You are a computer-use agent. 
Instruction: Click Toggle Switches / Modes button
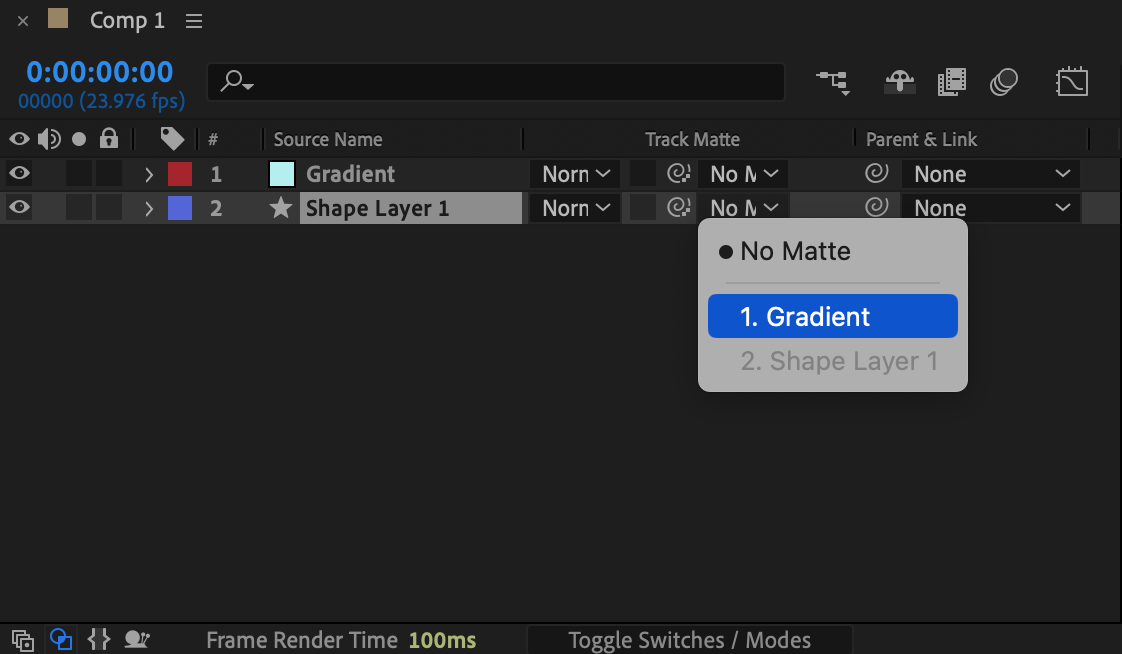[689, 640]
